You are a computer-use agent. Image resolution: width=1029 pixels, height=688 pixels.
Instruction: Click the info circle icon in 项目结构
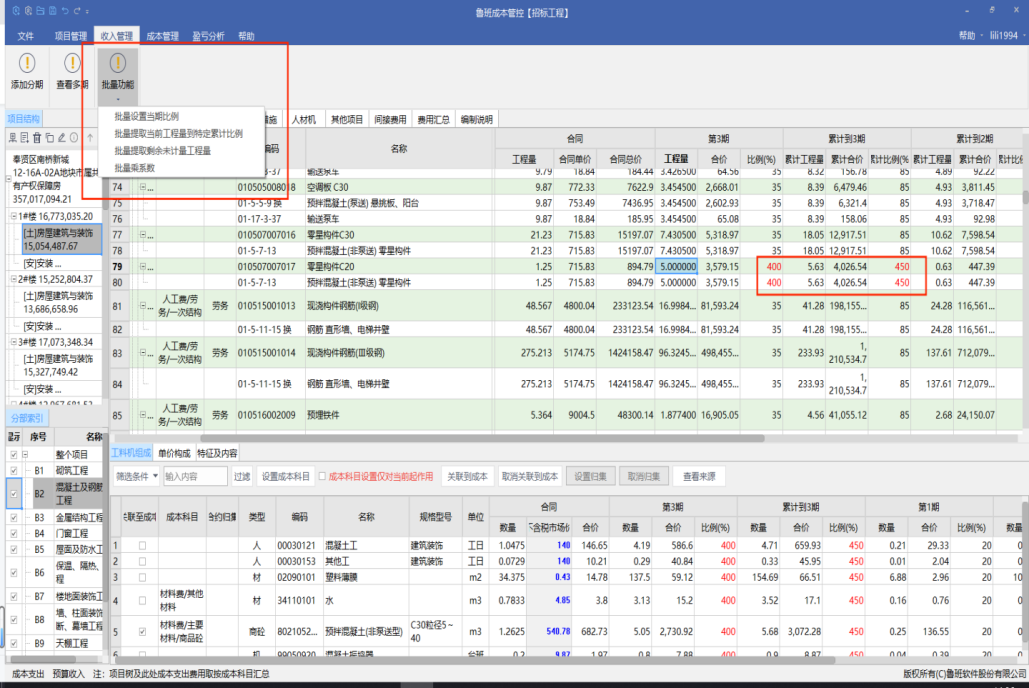point(74,138)
